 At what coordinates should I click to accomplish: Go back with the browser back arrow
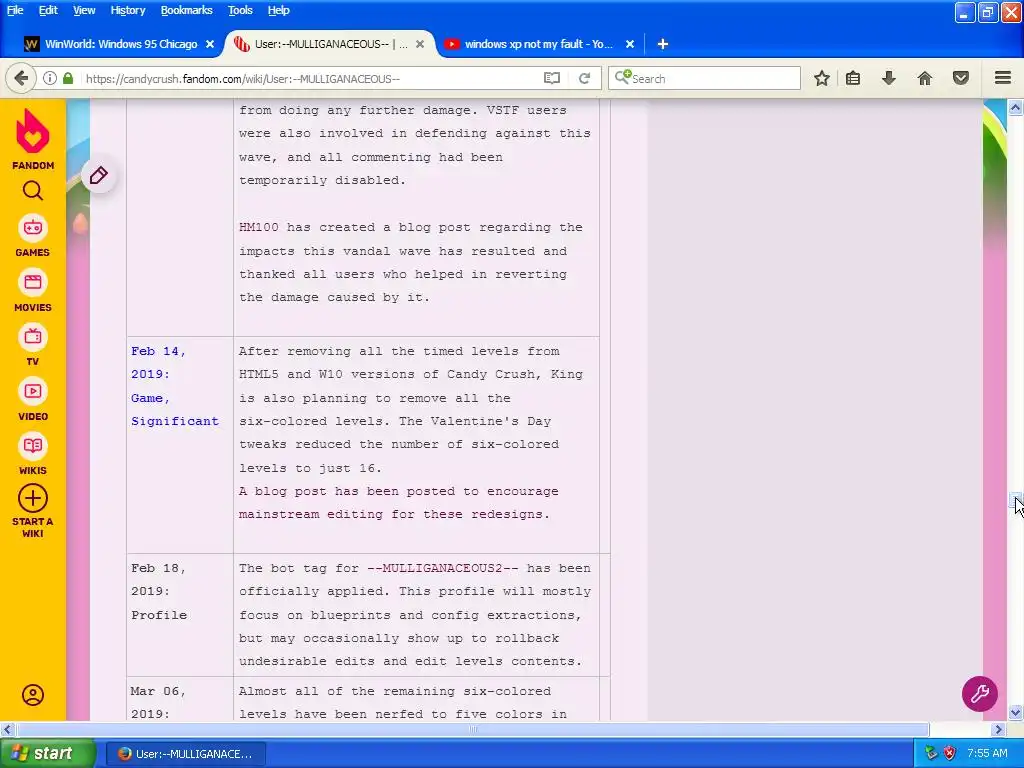click(x=21, y=78)
